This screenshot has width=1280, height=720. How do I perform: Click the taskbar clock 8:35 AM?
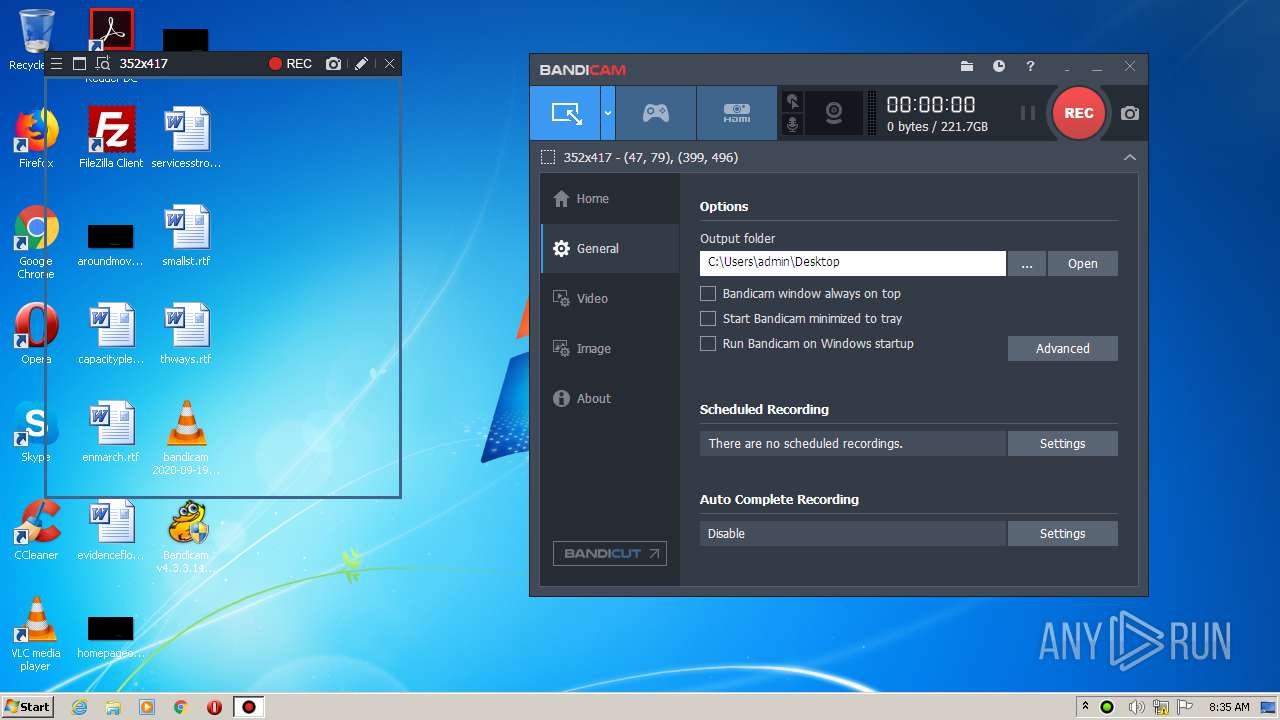point(1230,707)
